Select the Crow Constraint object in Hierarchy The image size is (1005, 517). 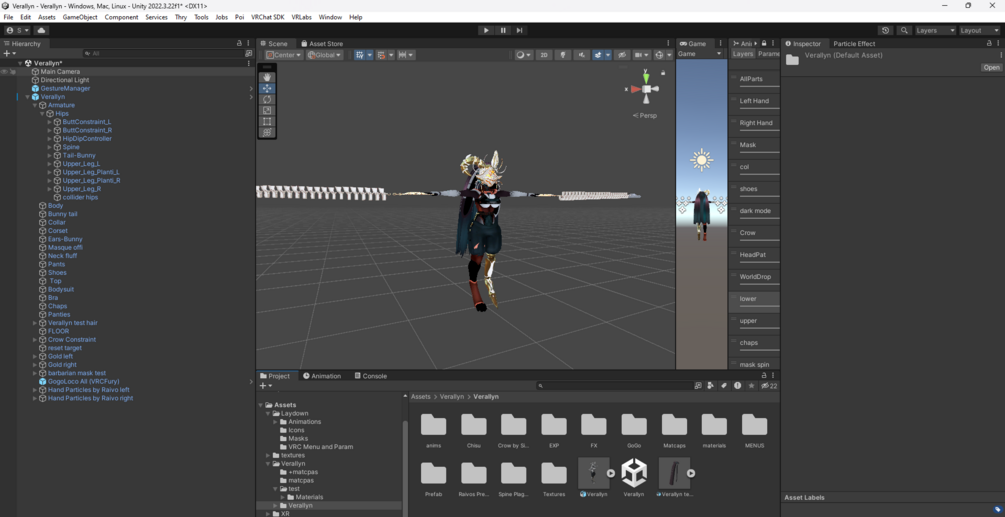tap(71, 340)
